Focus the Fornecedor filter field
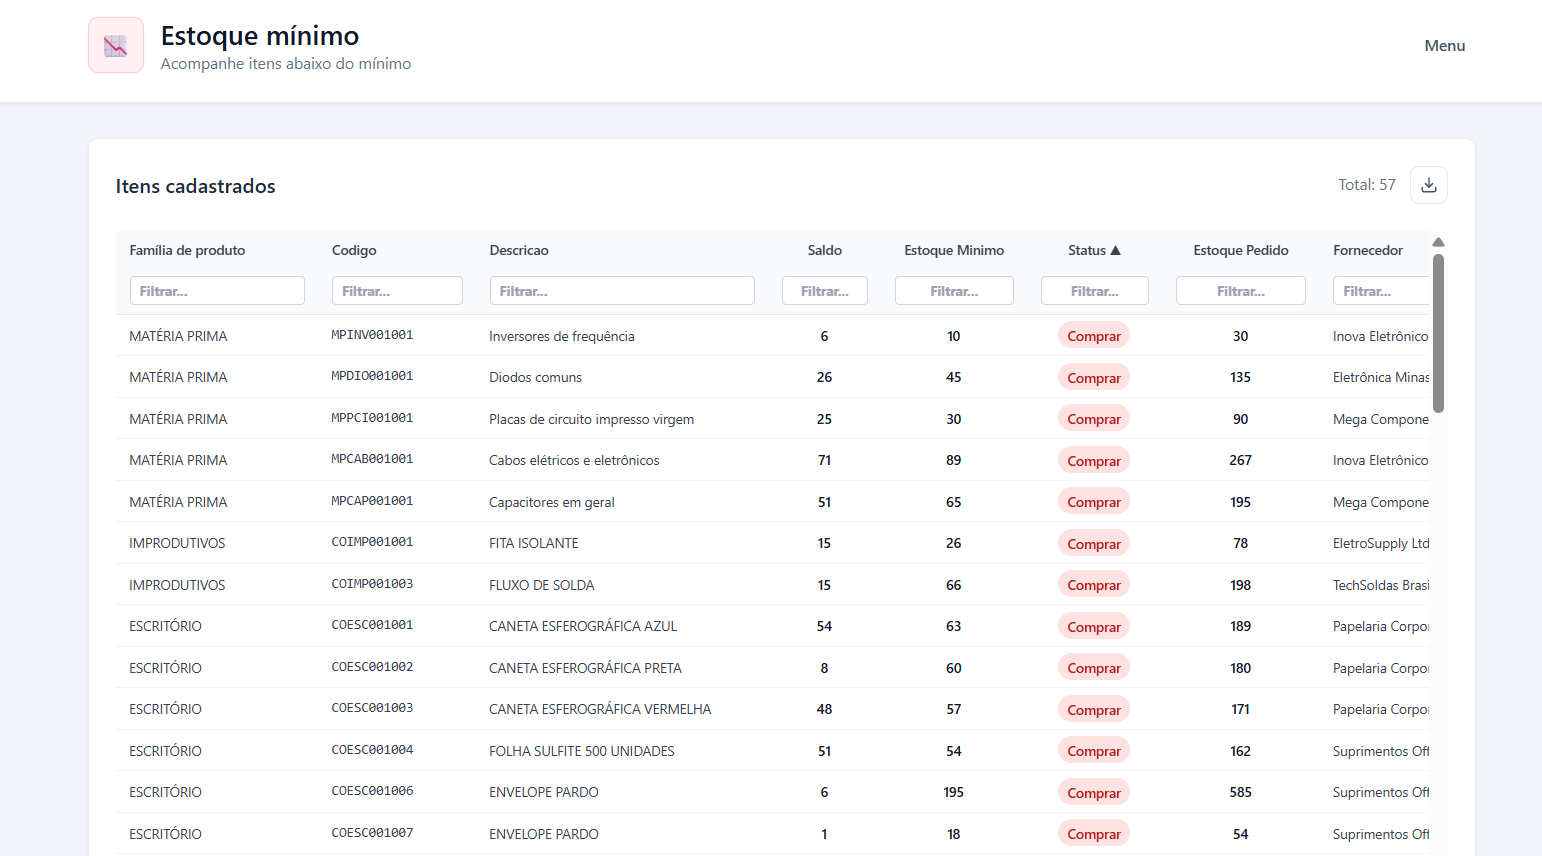This screenshot has width=1542, height=856. click(x=1381, y=291)
